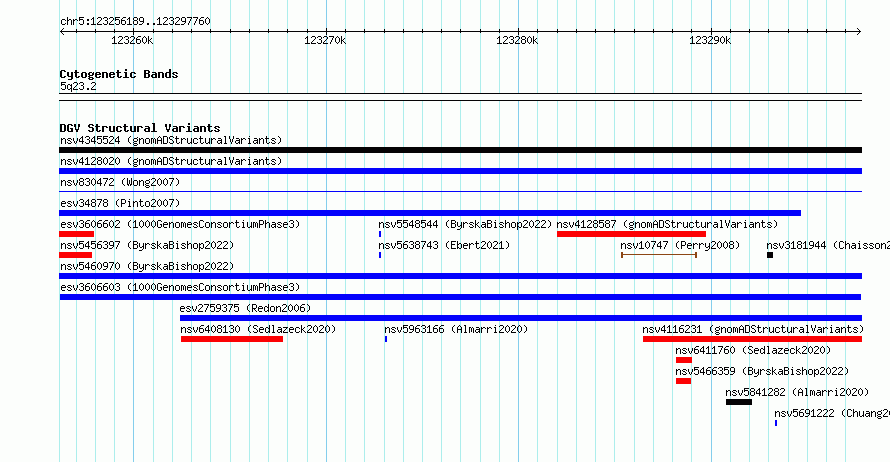
Task: Open nsv6411760 (Sedlazeck2020) label
Action: [x=753, y=350]
